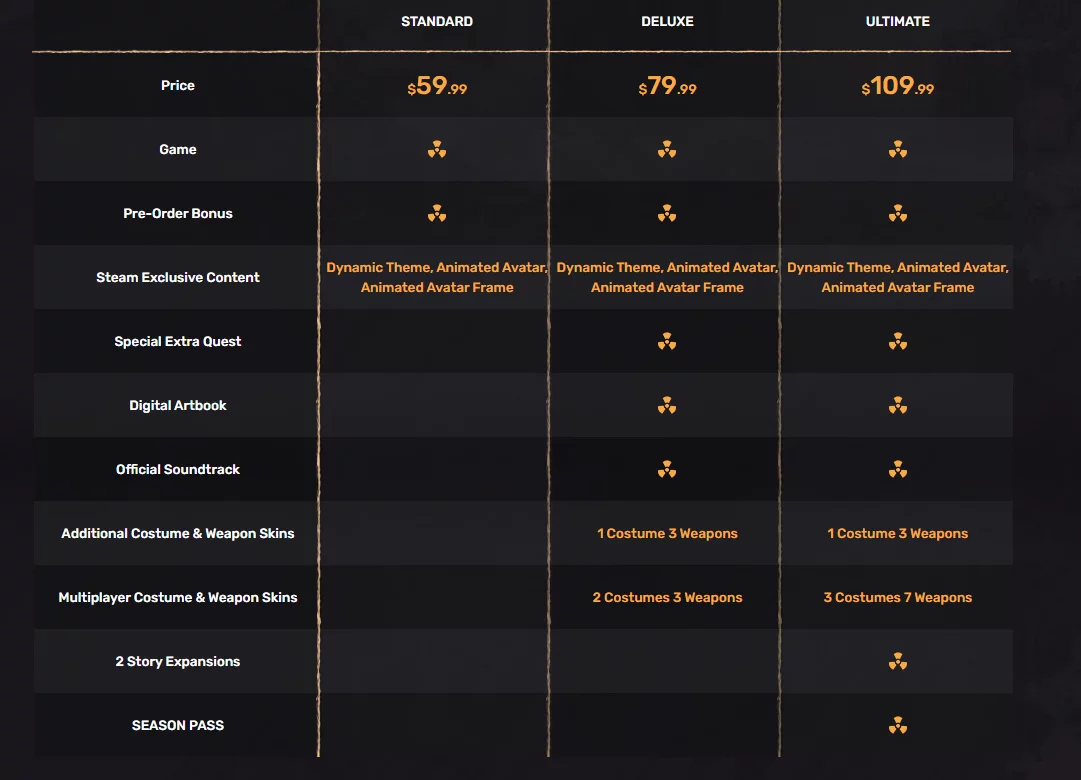1081x780 pixels.
Task: Click the Deluxe Official Soundtrack radiation icon
Action: click(667, 470)
